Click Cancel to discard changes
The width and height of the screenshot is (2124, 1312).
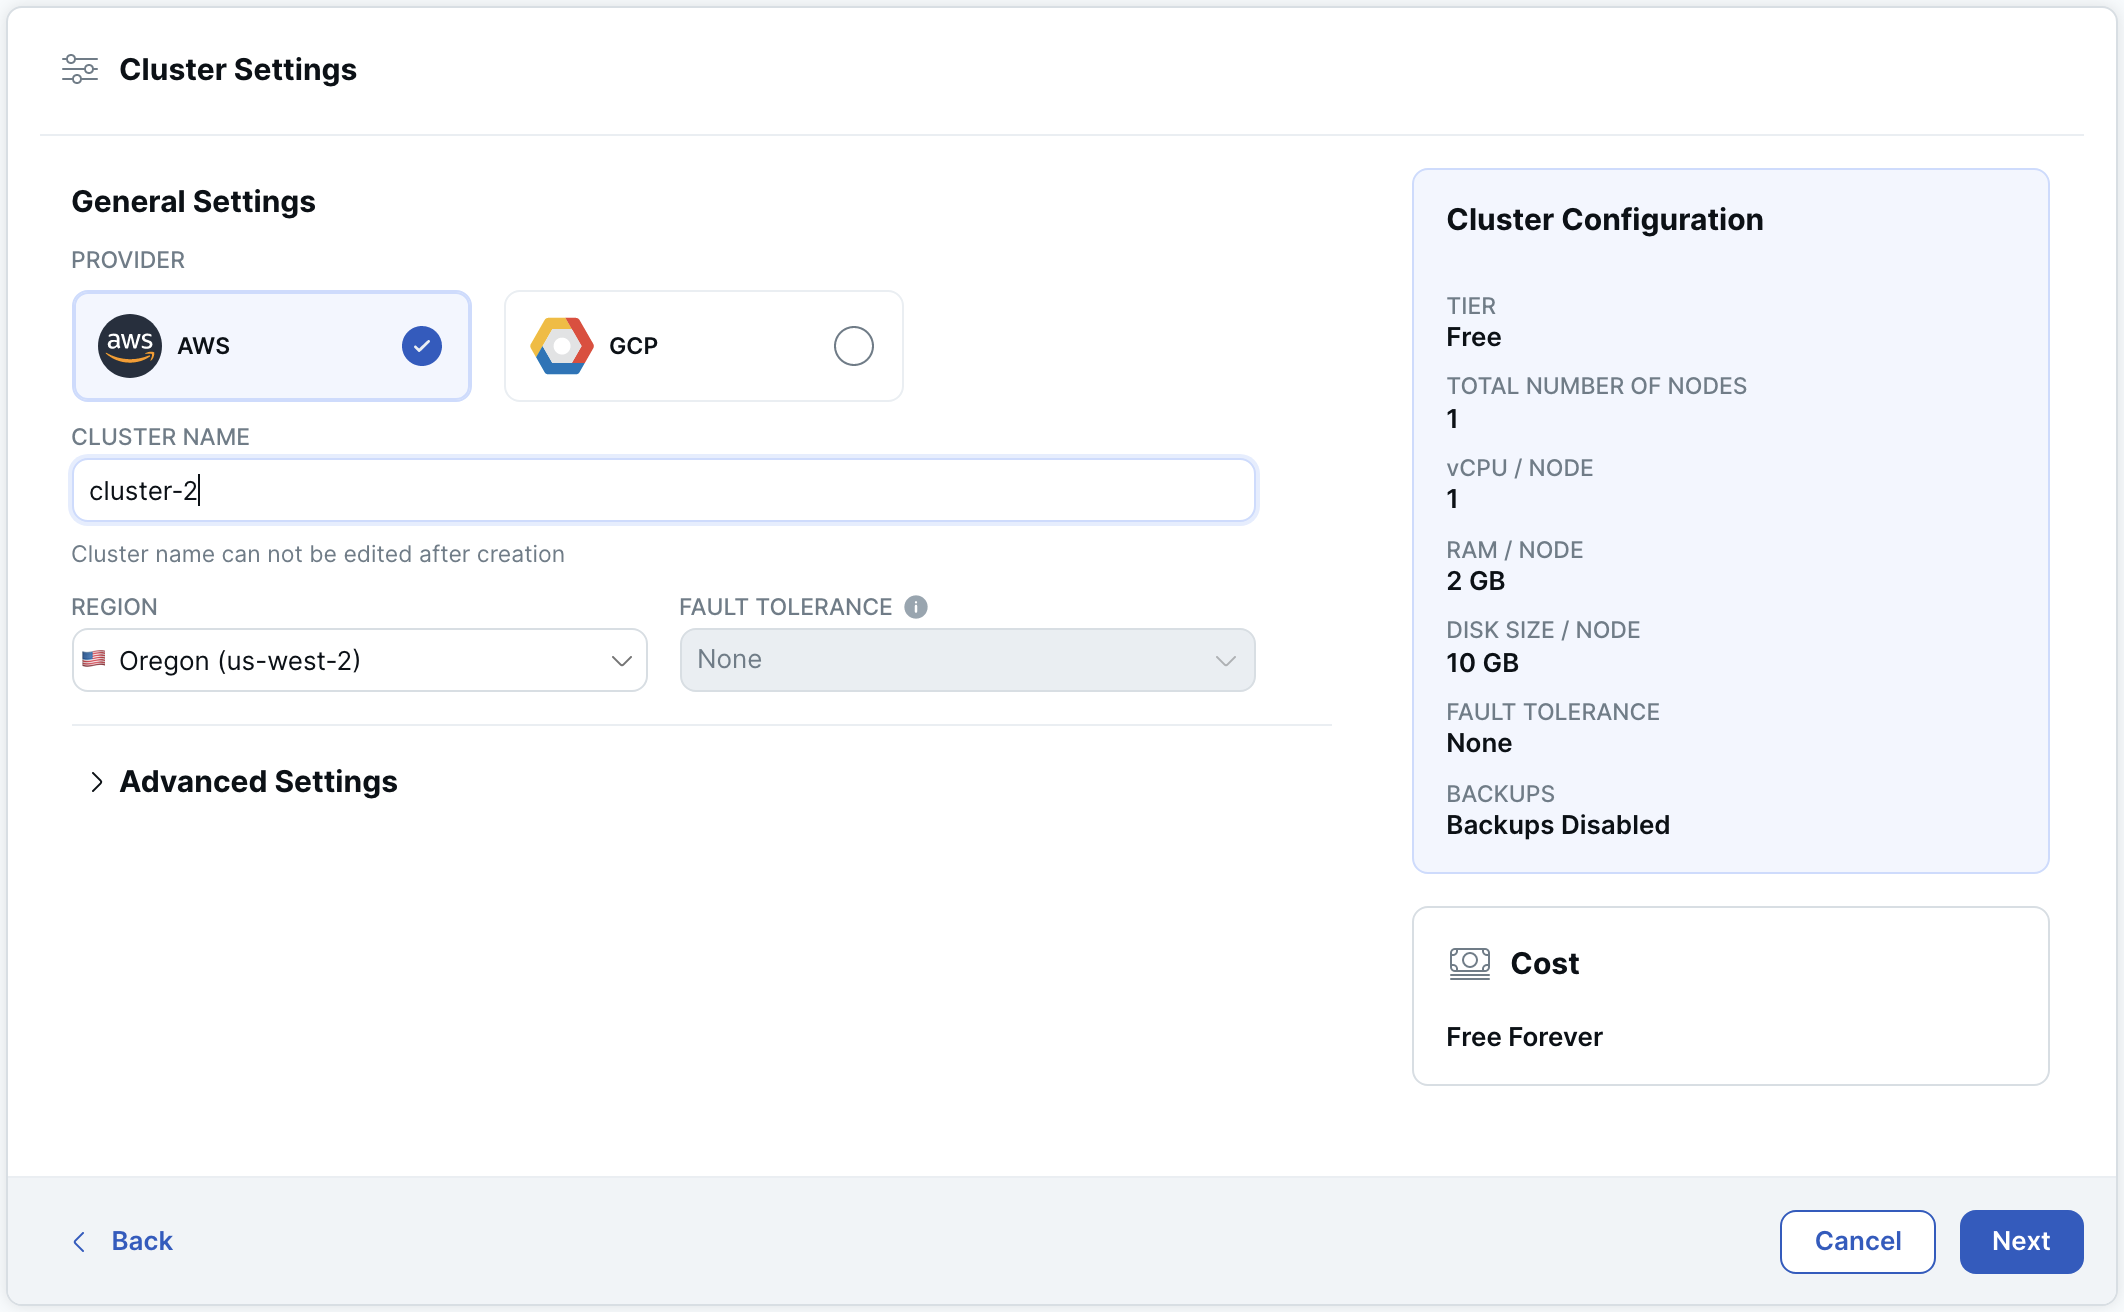click(x=1857, y=1241)
